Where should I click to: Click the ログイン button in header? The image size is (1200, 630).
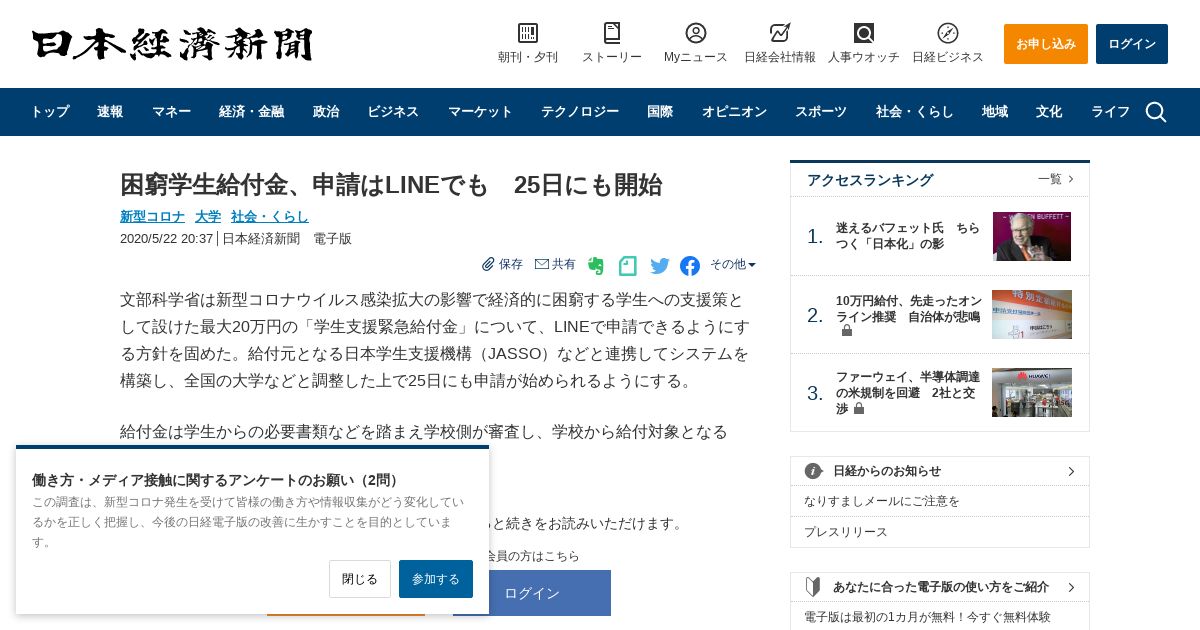[1132, 44]
